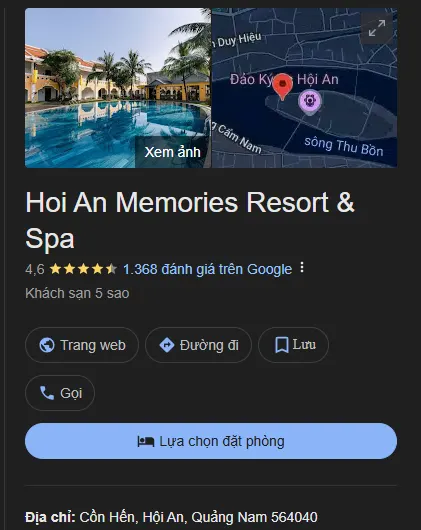Click the sông Thu Bồn label on map
The width and height of the screenshot is (421, 530).
tap(344, 147)
